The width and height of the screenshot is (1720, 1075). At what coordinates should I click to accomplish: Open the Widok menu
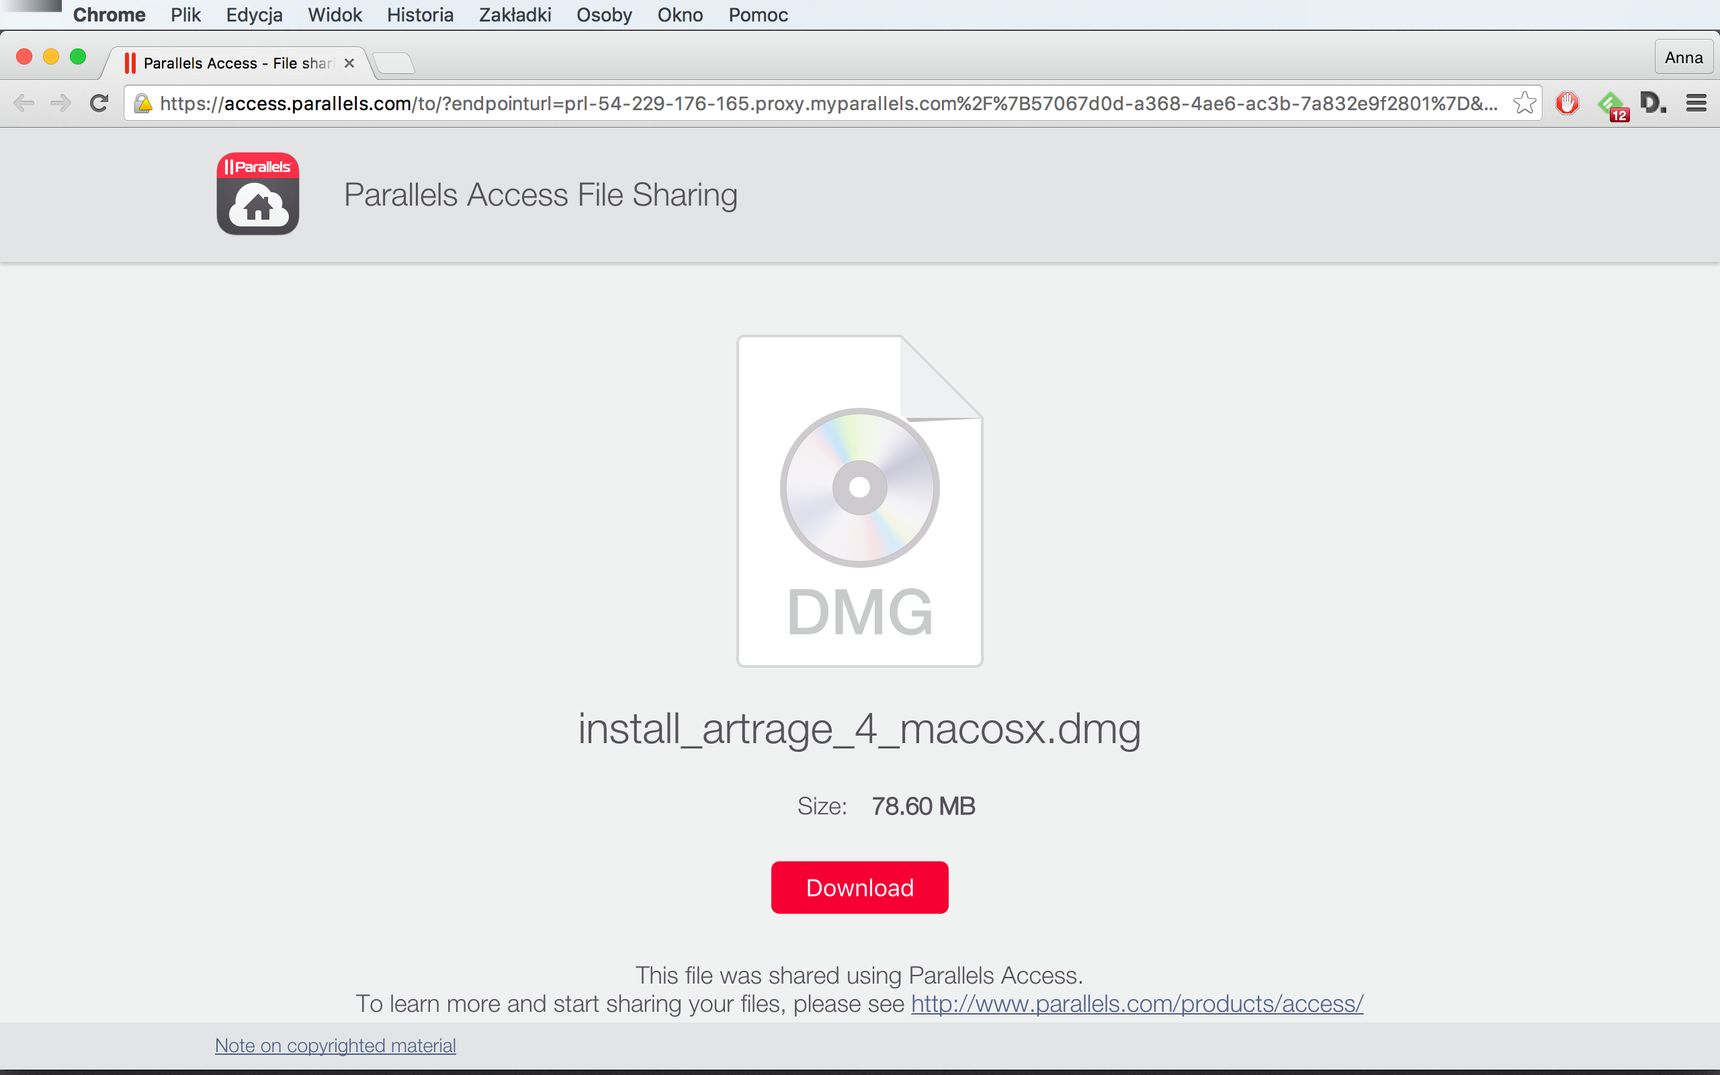335,15
